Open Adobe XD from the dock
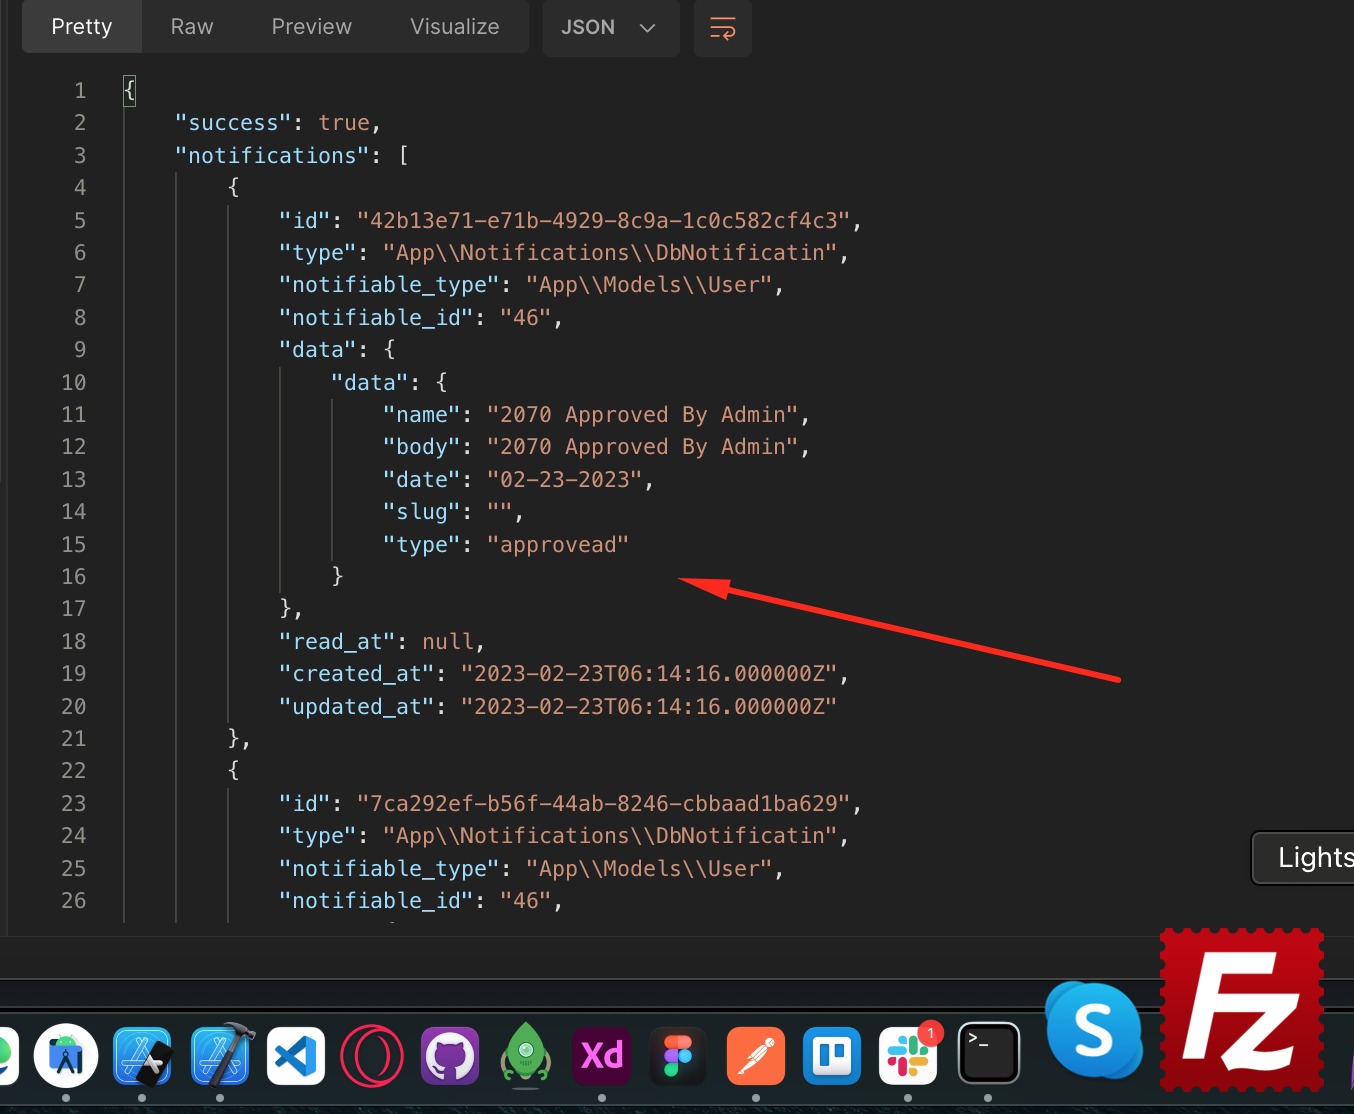This screenshot has width=1354, height=1114. tap(602, 1056)
